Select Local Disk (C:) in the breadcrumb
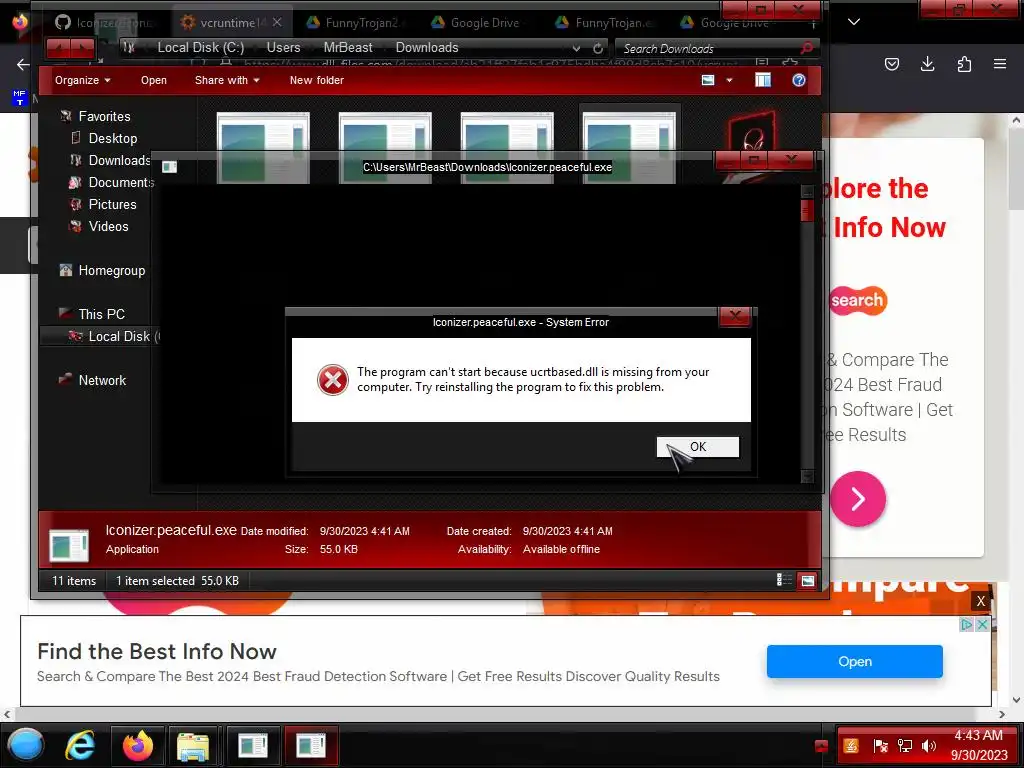The height and width of the screenshot is (768, 1024). coord(200,48)
